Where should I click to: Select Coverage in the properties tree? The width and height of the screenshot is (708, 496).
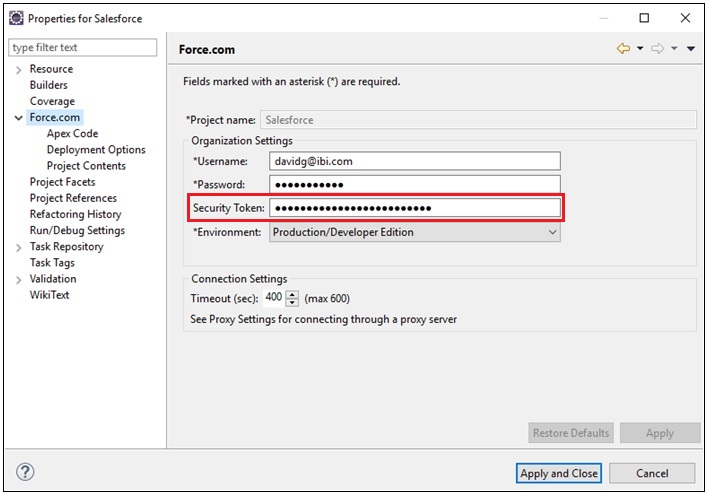(52, 101)
